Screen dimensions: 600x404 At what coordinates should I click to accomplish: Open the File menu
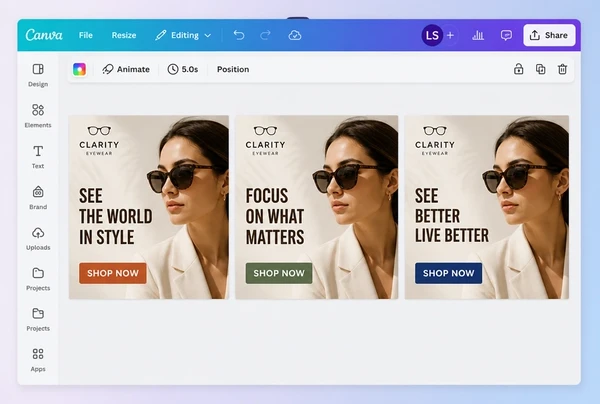[86, 35]
